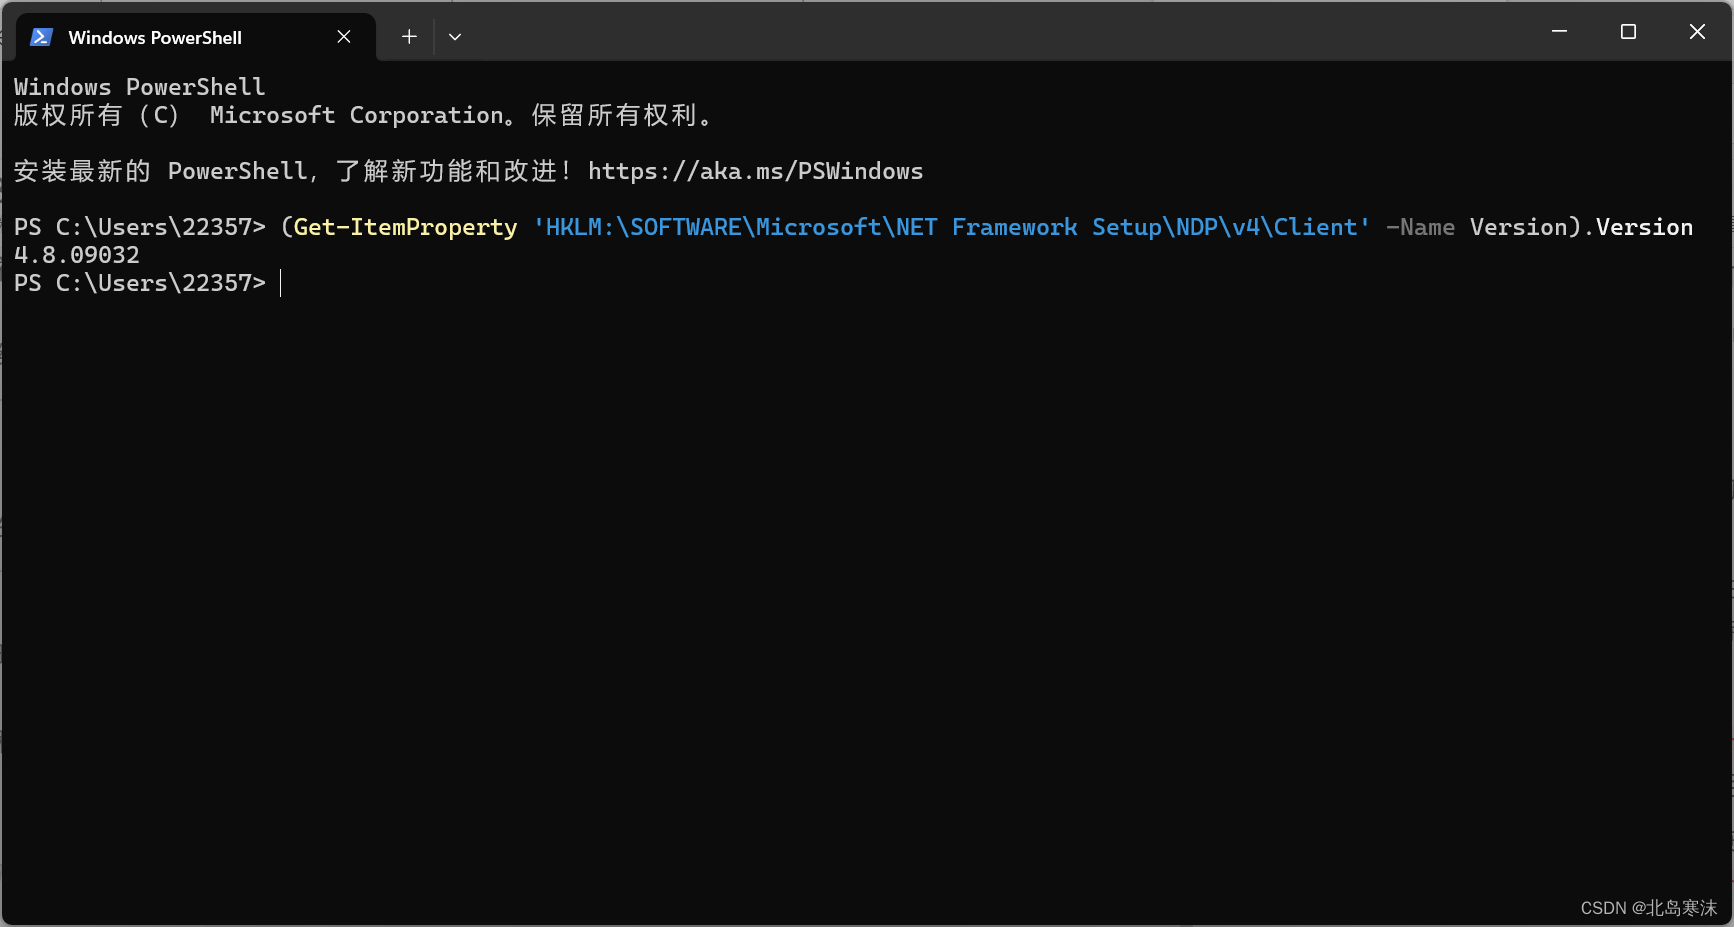
Task: Click the PowerShell icon in the tab
Action: click(41, 37)
